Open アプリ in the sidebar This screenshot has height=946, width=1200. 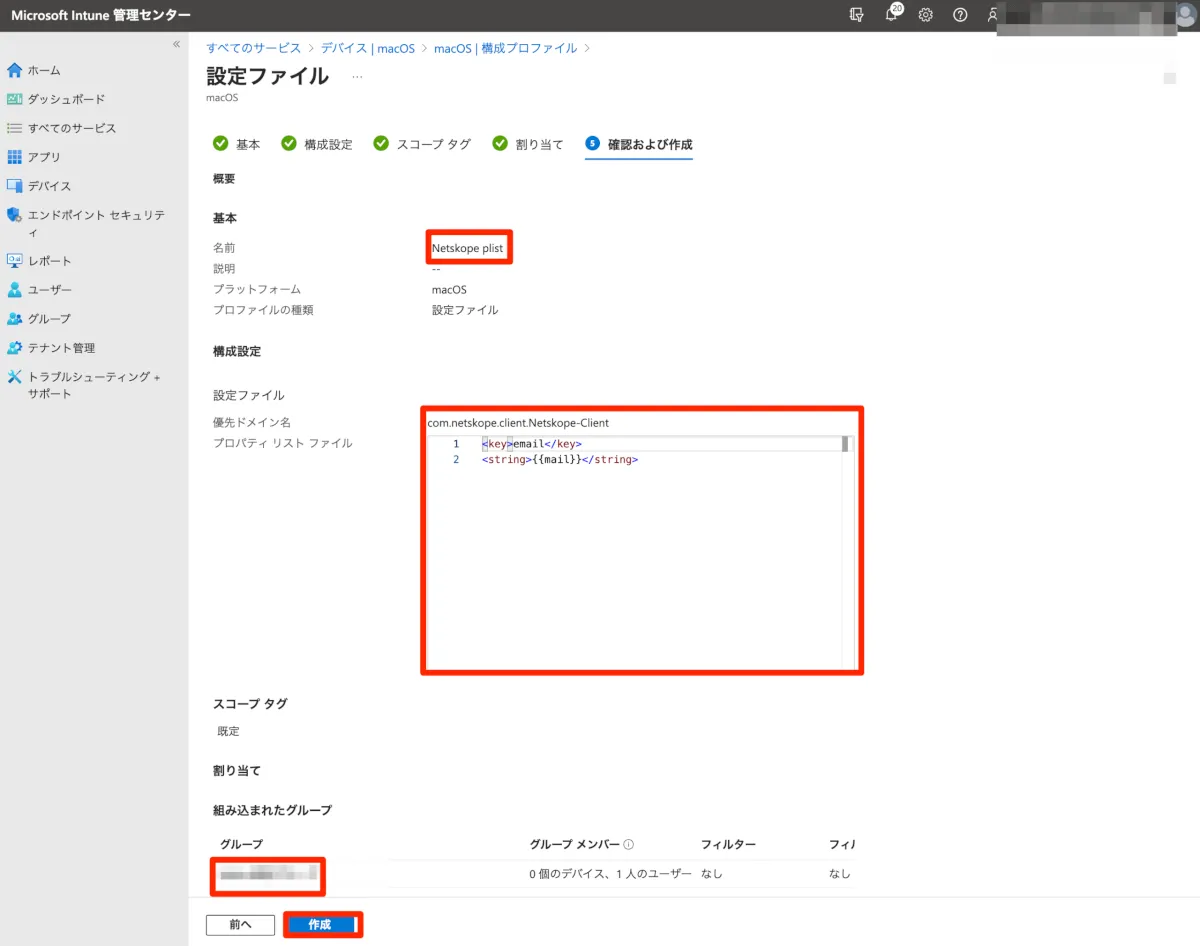[43, 157]
